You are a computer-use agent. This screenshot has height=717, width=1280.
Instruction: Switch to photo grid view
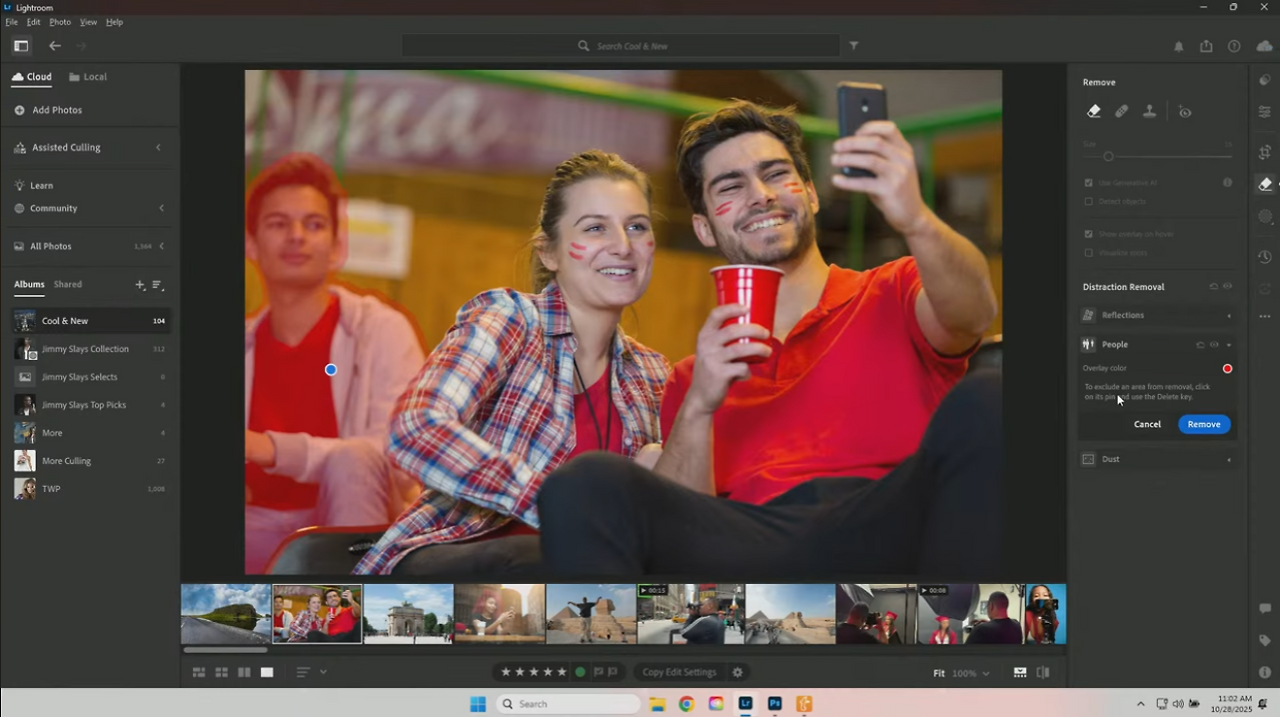pyautogui.click(x=198, y=673)
